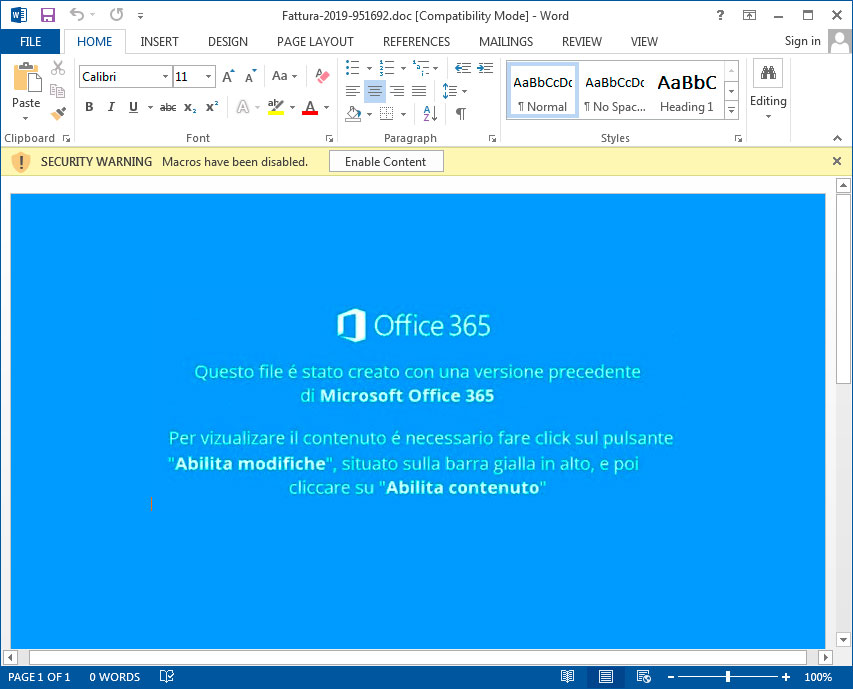Undo the last action
Image resolution: width=853 pixels, height=689 pixels.
(x=77, y=15)
